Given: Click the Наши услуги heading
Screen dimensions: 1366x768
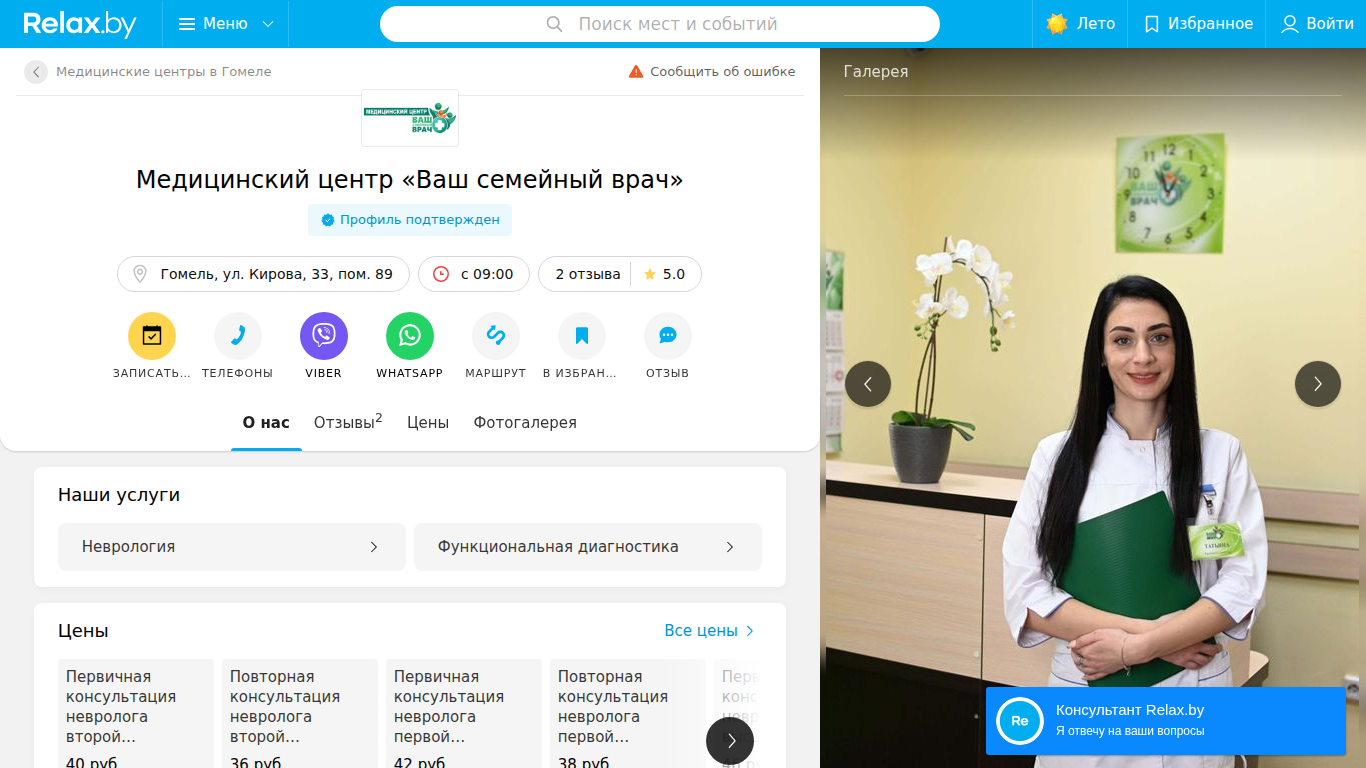Looking at the screenshot, I should click(x=119, y=495).
